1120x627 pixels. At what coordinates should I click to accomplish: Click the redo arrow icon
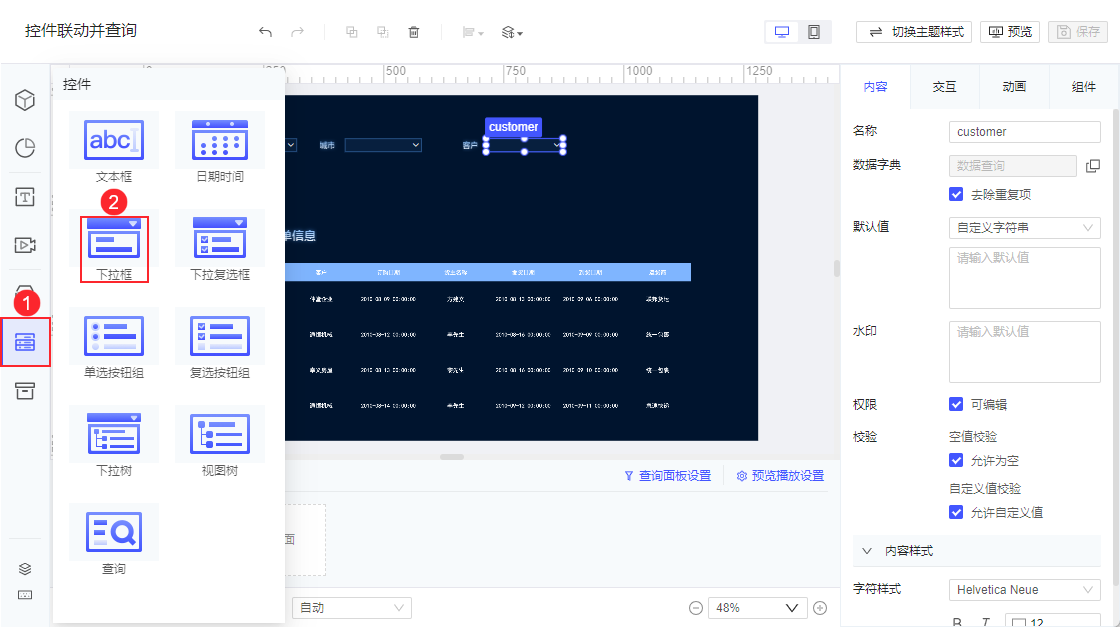click(297, 32)
